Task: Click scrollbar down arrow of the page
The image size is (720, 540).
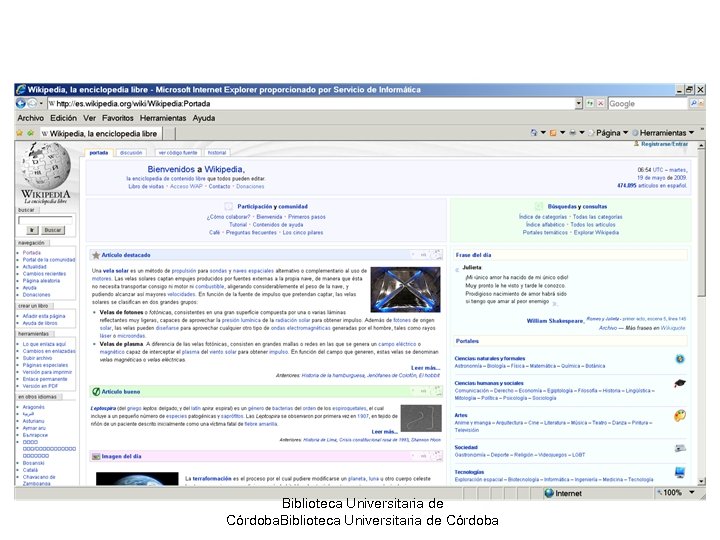Action: click(x=701, y=481)
